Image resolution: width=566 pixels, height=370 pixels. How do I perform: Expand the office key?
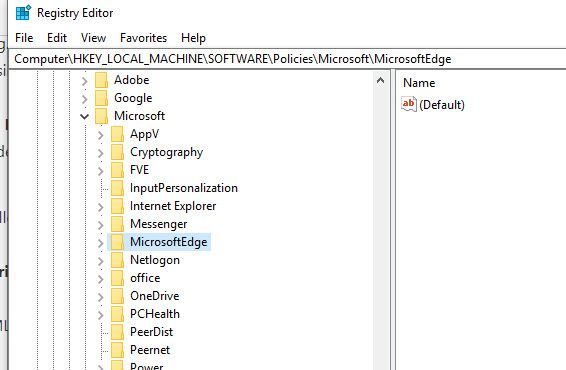(101, 279)
